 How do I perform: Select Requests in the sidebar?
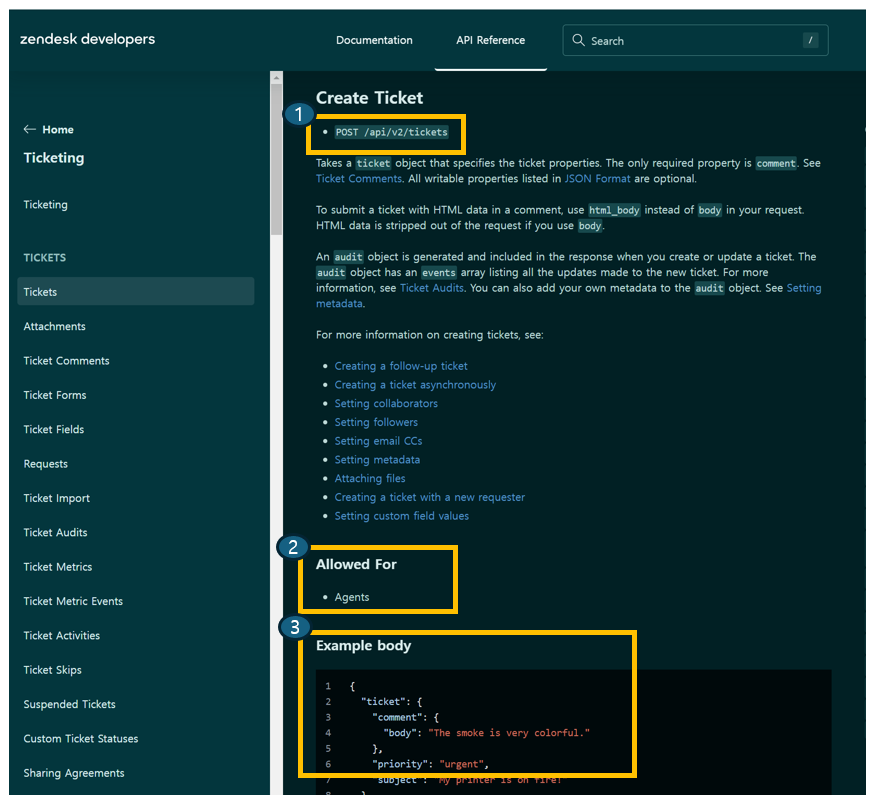(45, 464)
